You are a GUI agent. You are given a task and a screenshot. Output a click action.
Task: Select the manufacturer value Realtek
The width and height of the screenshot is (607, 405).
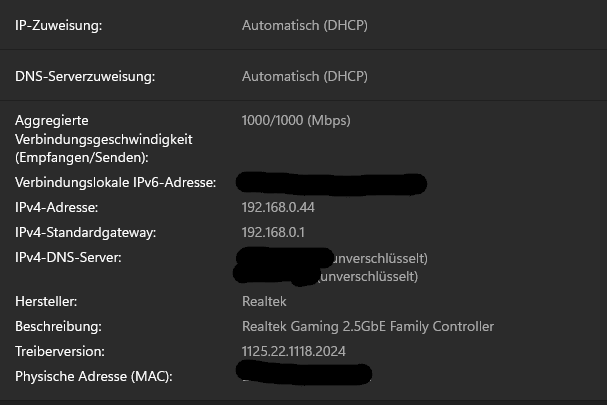click(264, 301)
